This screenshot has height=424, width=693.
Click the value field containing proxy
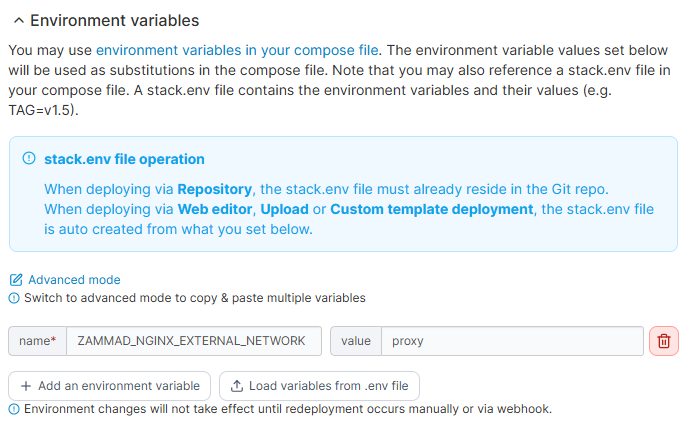point(511,341)
